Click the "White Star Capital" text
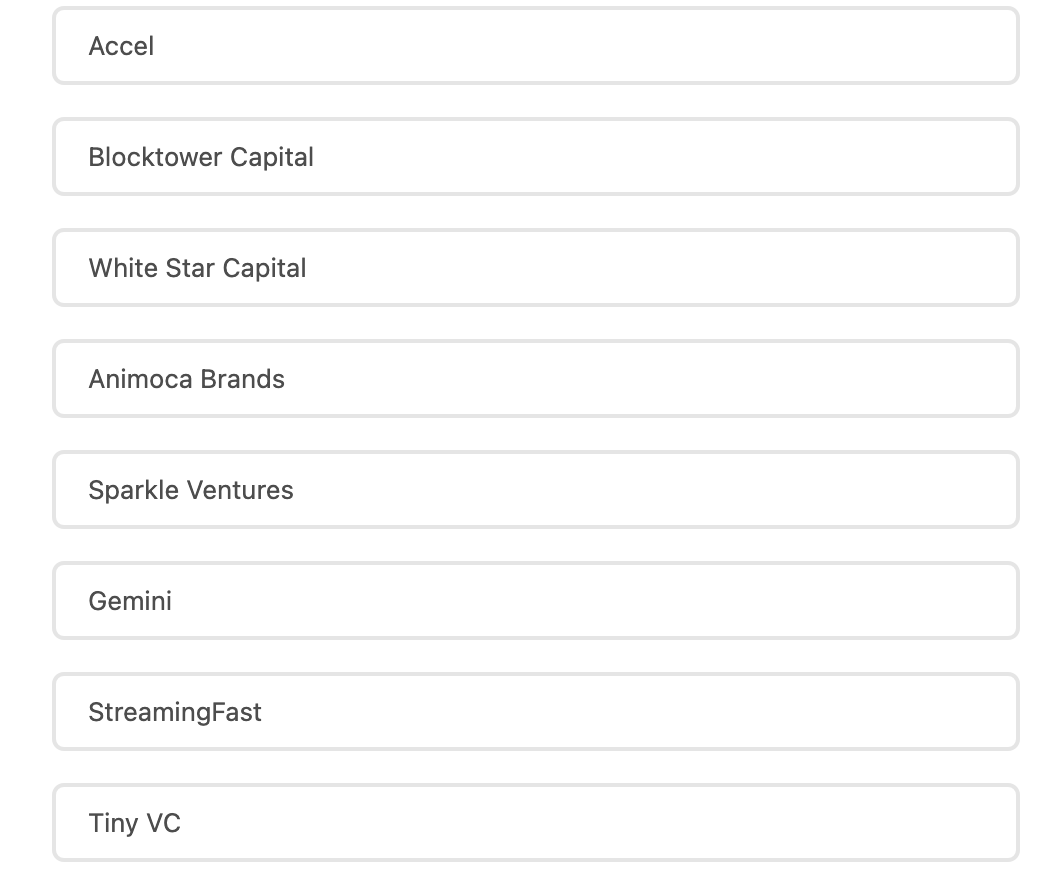This screenshot has width=1058, height=878. tap(197, 268)
